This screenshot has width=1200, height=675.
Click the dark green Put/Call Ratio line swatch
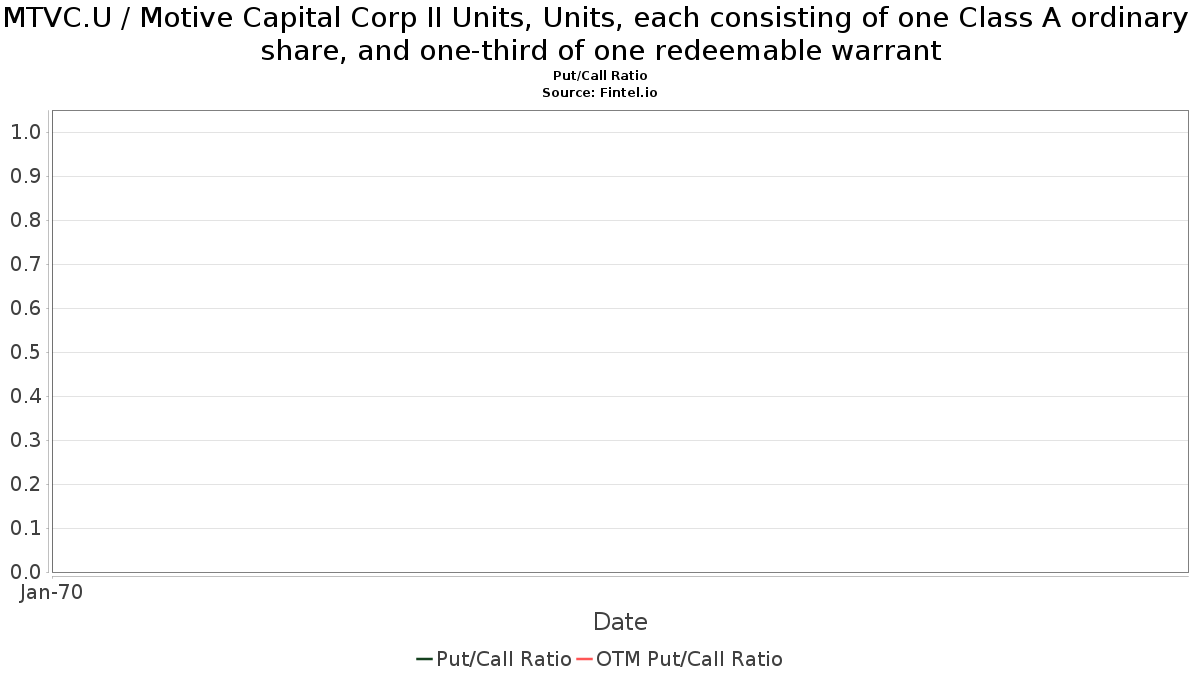click(425, 659)
